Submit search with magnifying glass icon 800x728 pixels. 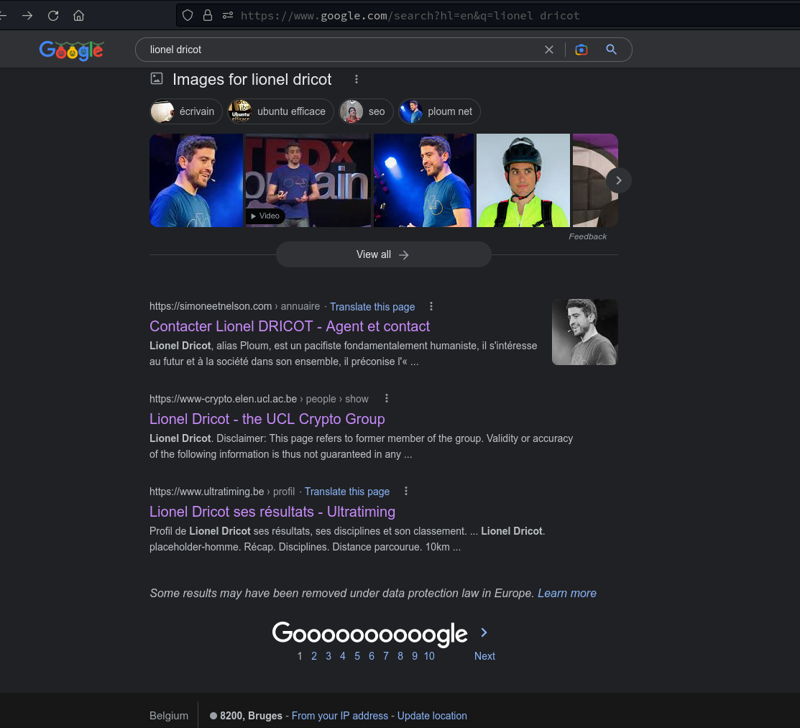coord(611,49)
